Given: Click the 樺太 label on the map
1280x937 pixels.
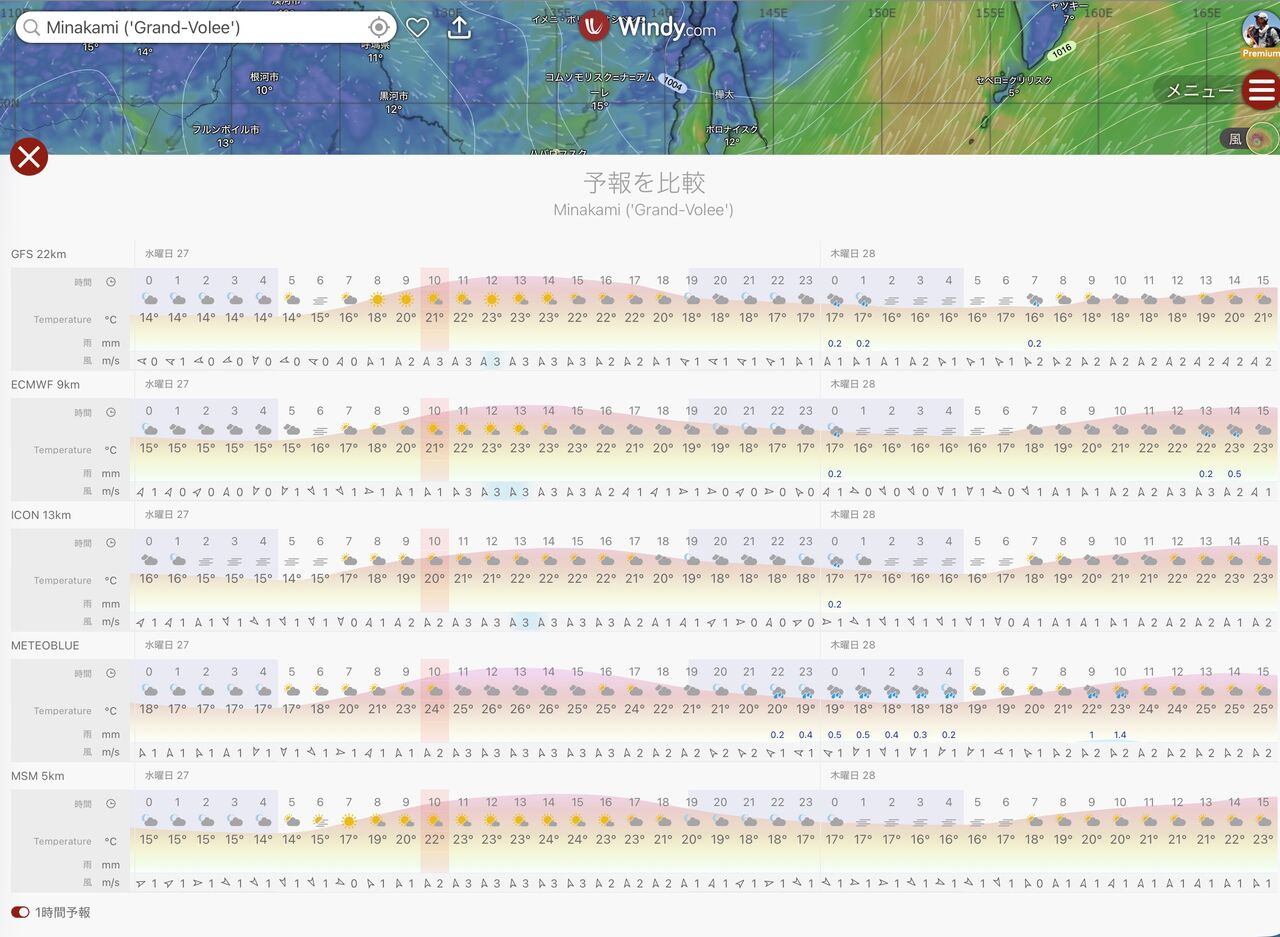Looking at the screenshot, I should (x=725, y=95).
